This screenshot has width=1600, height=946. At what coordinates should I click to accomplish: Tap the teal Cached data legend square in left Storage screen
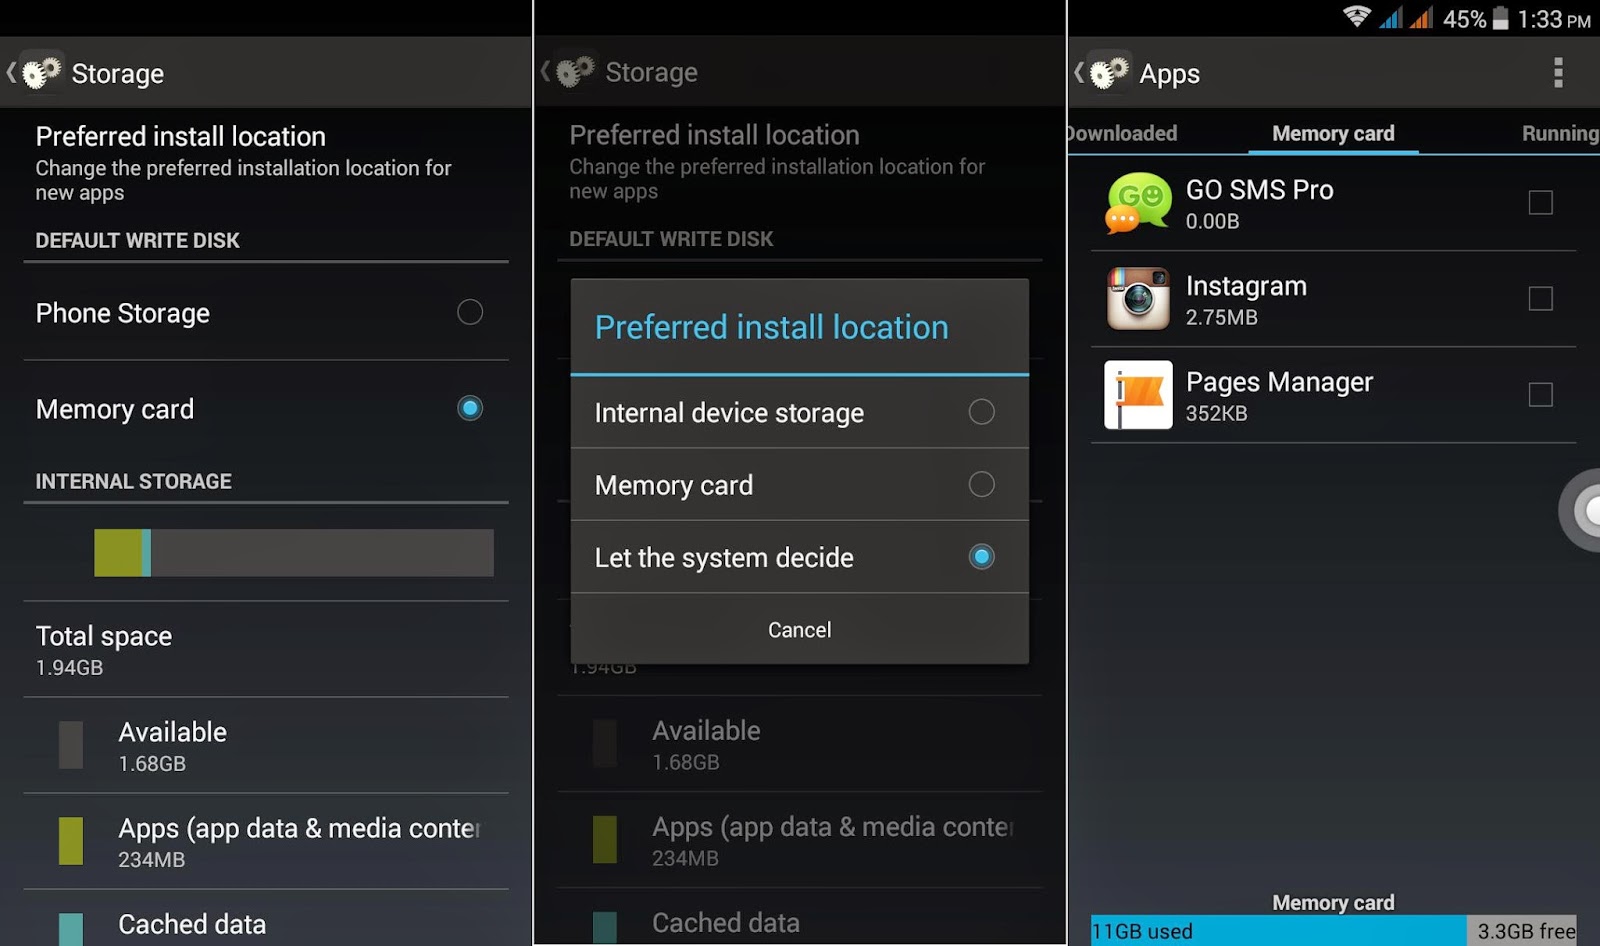tap(71, 929)
